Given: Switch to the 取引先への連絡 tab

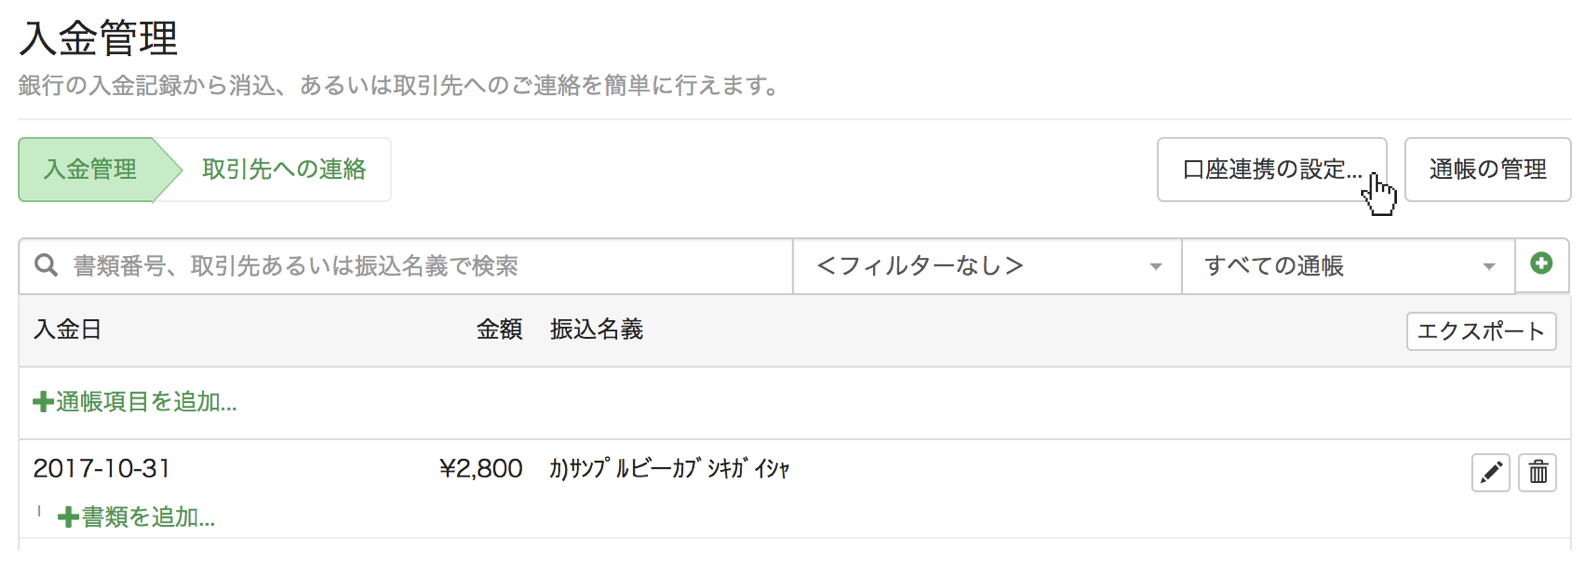Looking at the screenshot, I should (284, 169).
